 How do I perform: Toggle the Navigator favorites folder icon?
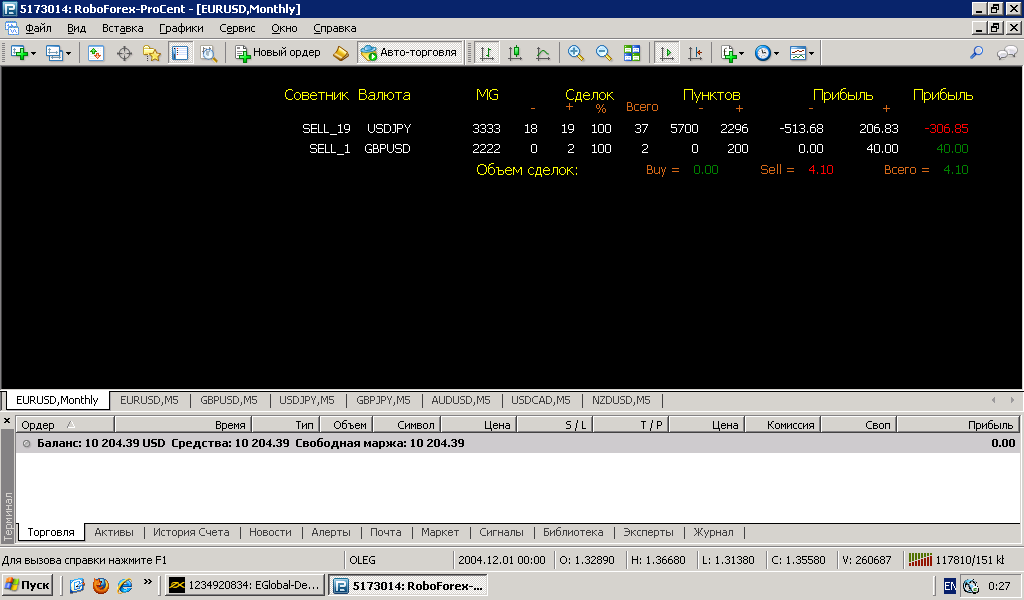[x=152, y=53]
